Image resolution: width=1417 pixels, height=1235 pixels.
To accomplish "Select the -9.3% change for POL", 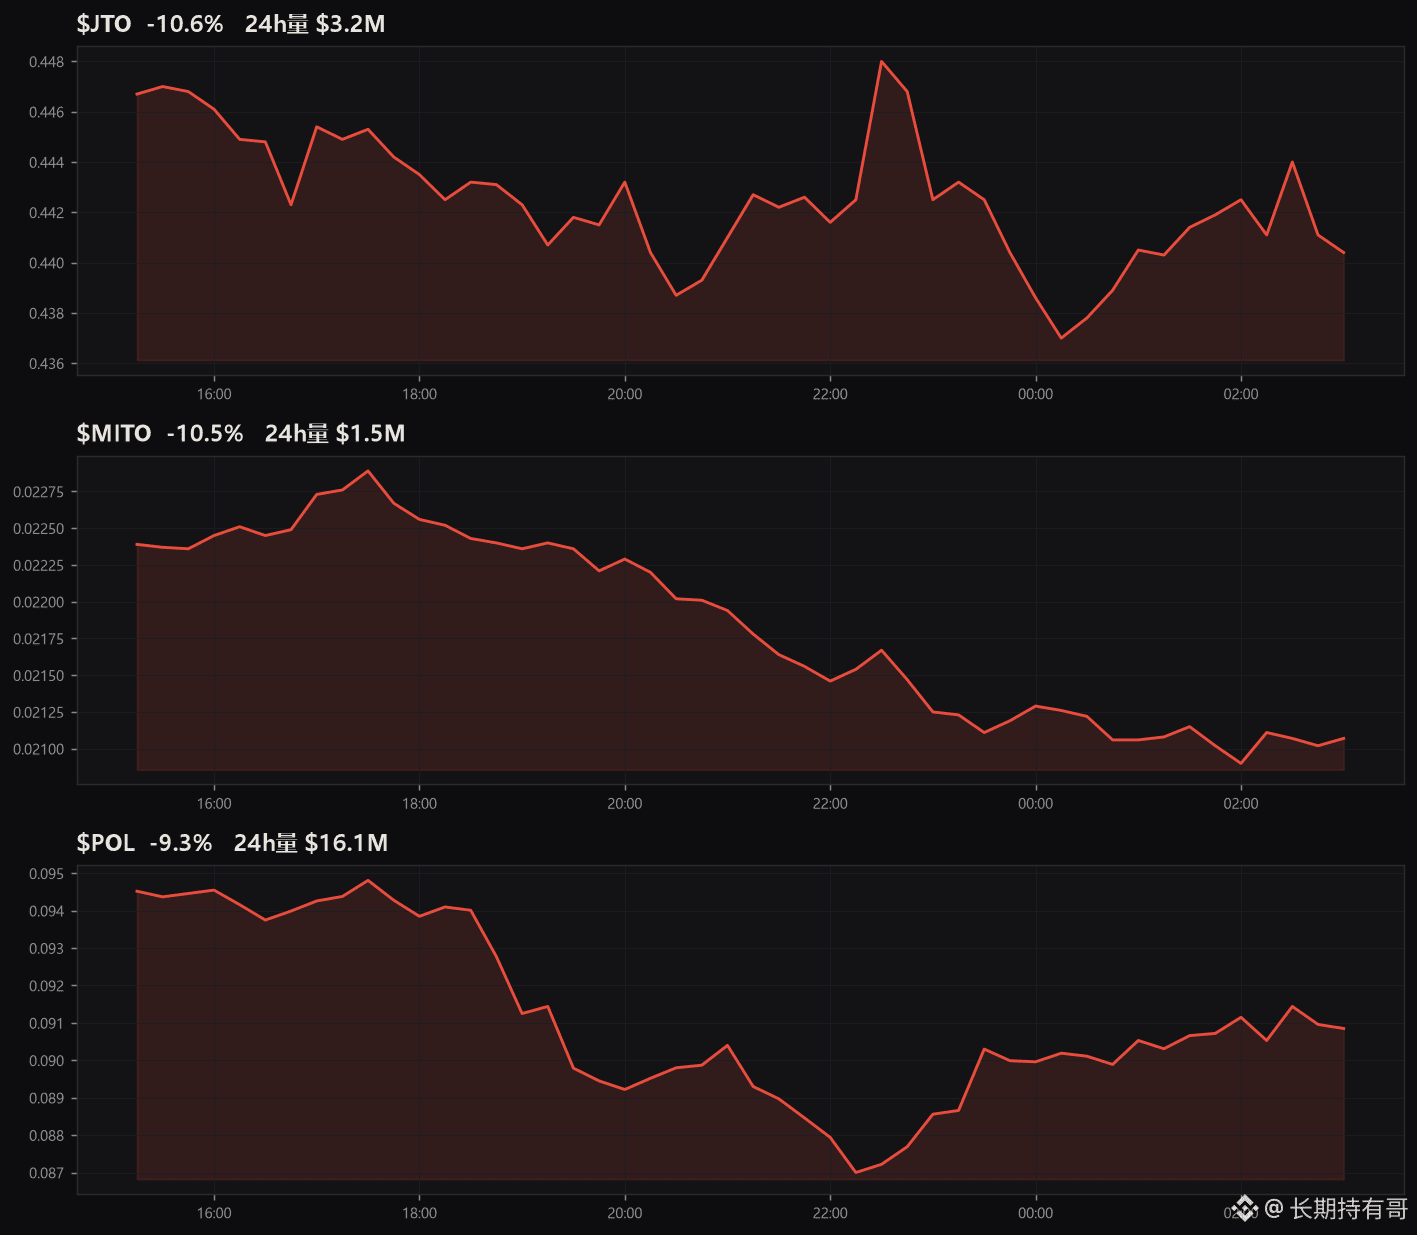I will [x=181, y=843].
